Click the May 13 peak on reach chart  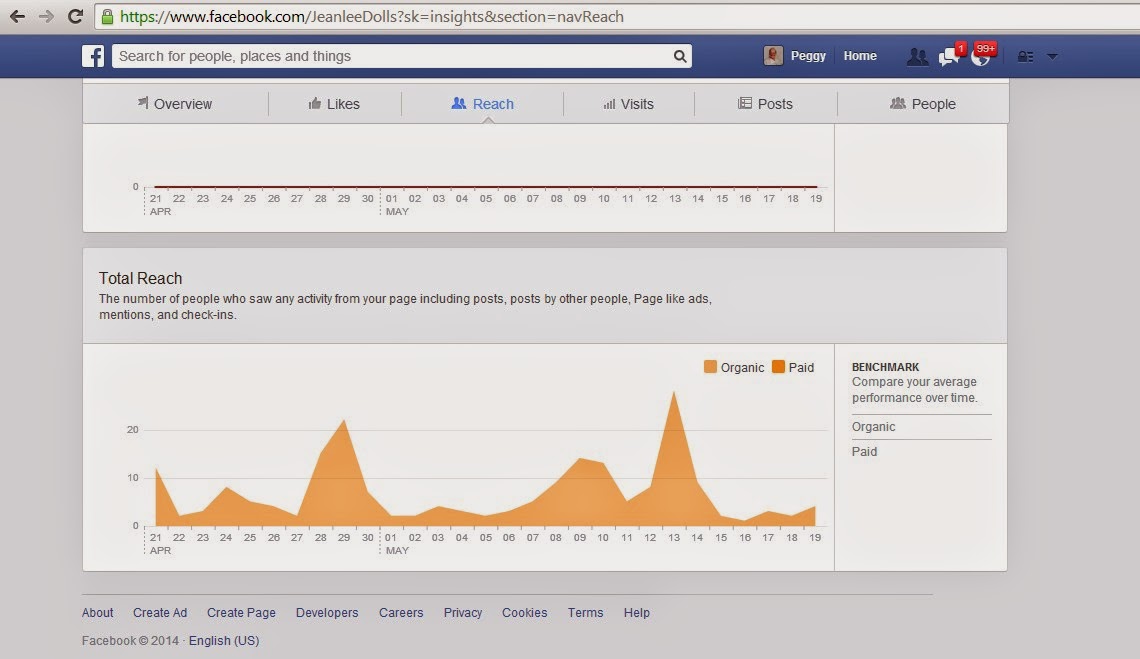click(x=674, y=394)
